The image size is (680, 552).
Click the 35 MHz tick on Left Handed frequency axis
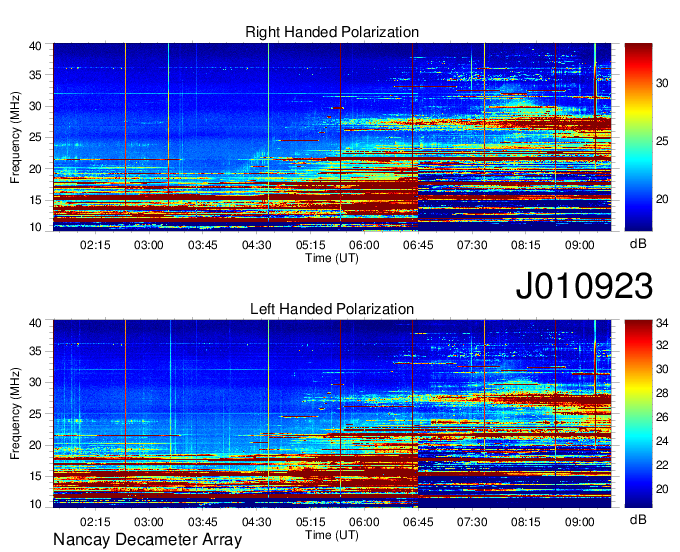(x=35, y=351)
